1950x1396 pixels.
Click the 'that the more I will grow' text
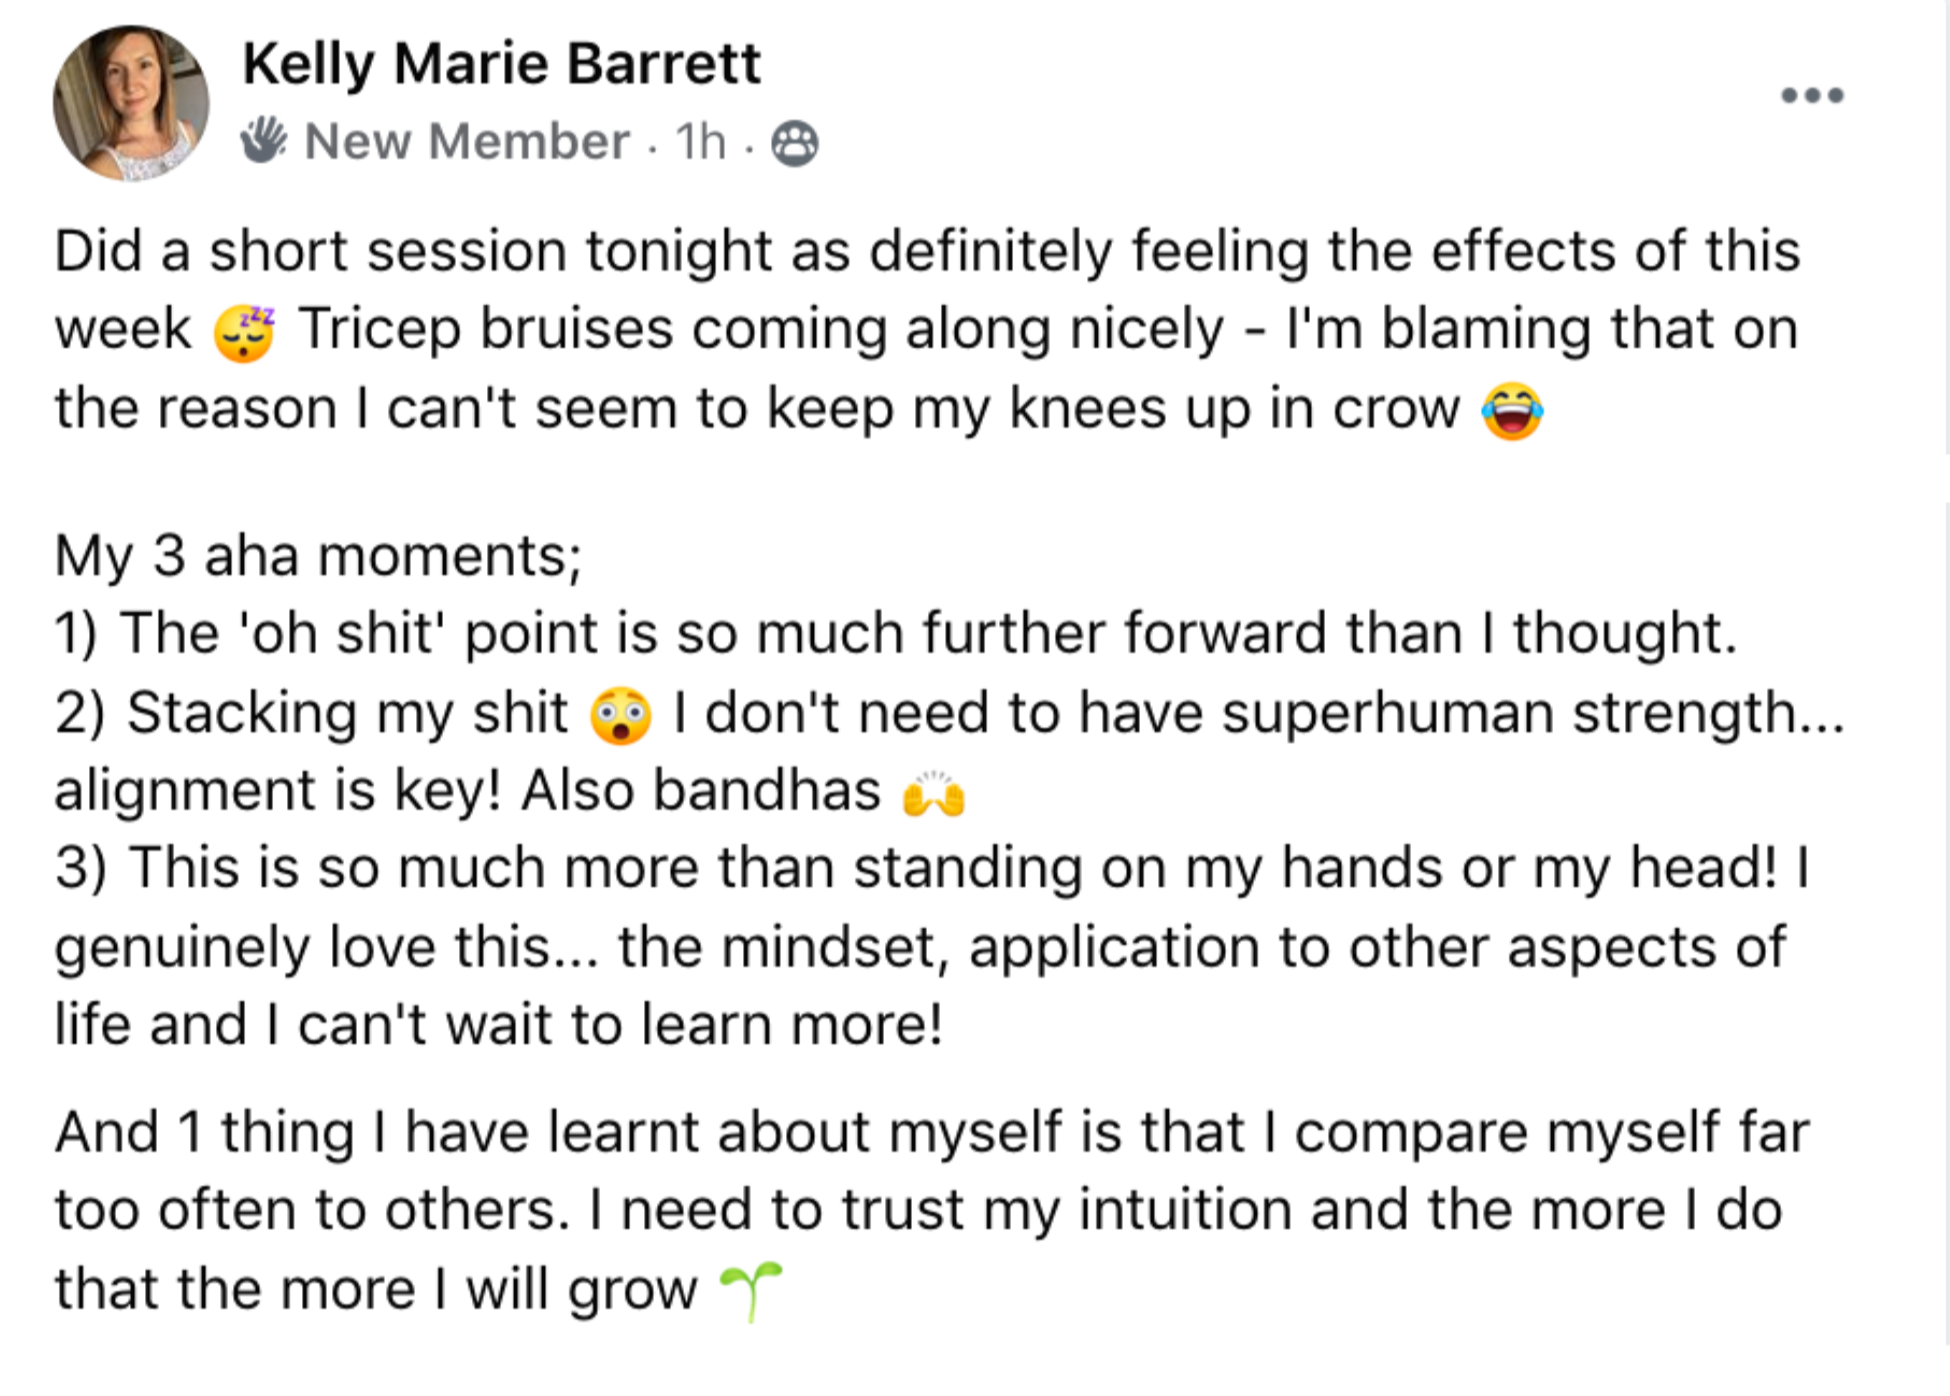pyautogui.click(x=375, y=1289)
